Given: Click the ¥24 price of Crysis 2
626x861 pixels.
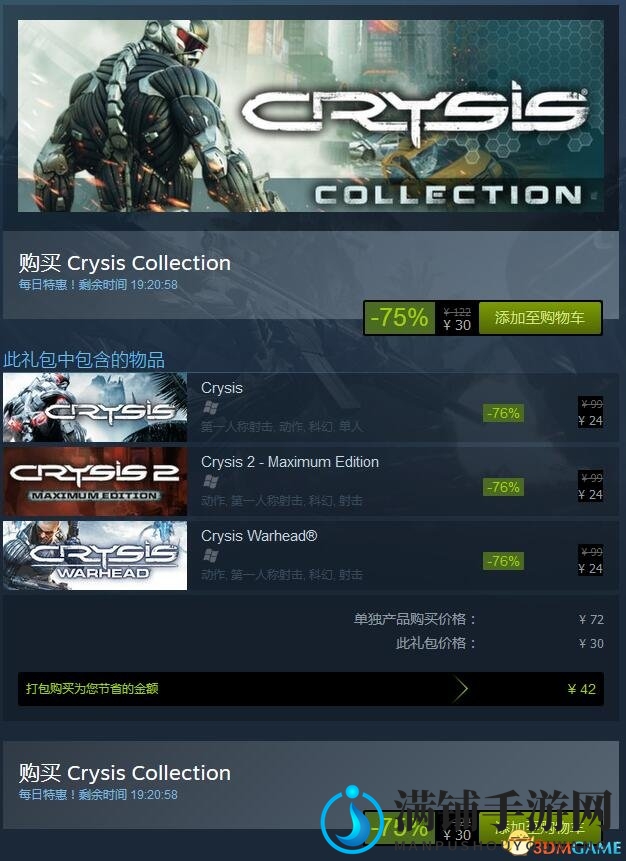Looking at the screenshot, I should [x=590, y=495].
